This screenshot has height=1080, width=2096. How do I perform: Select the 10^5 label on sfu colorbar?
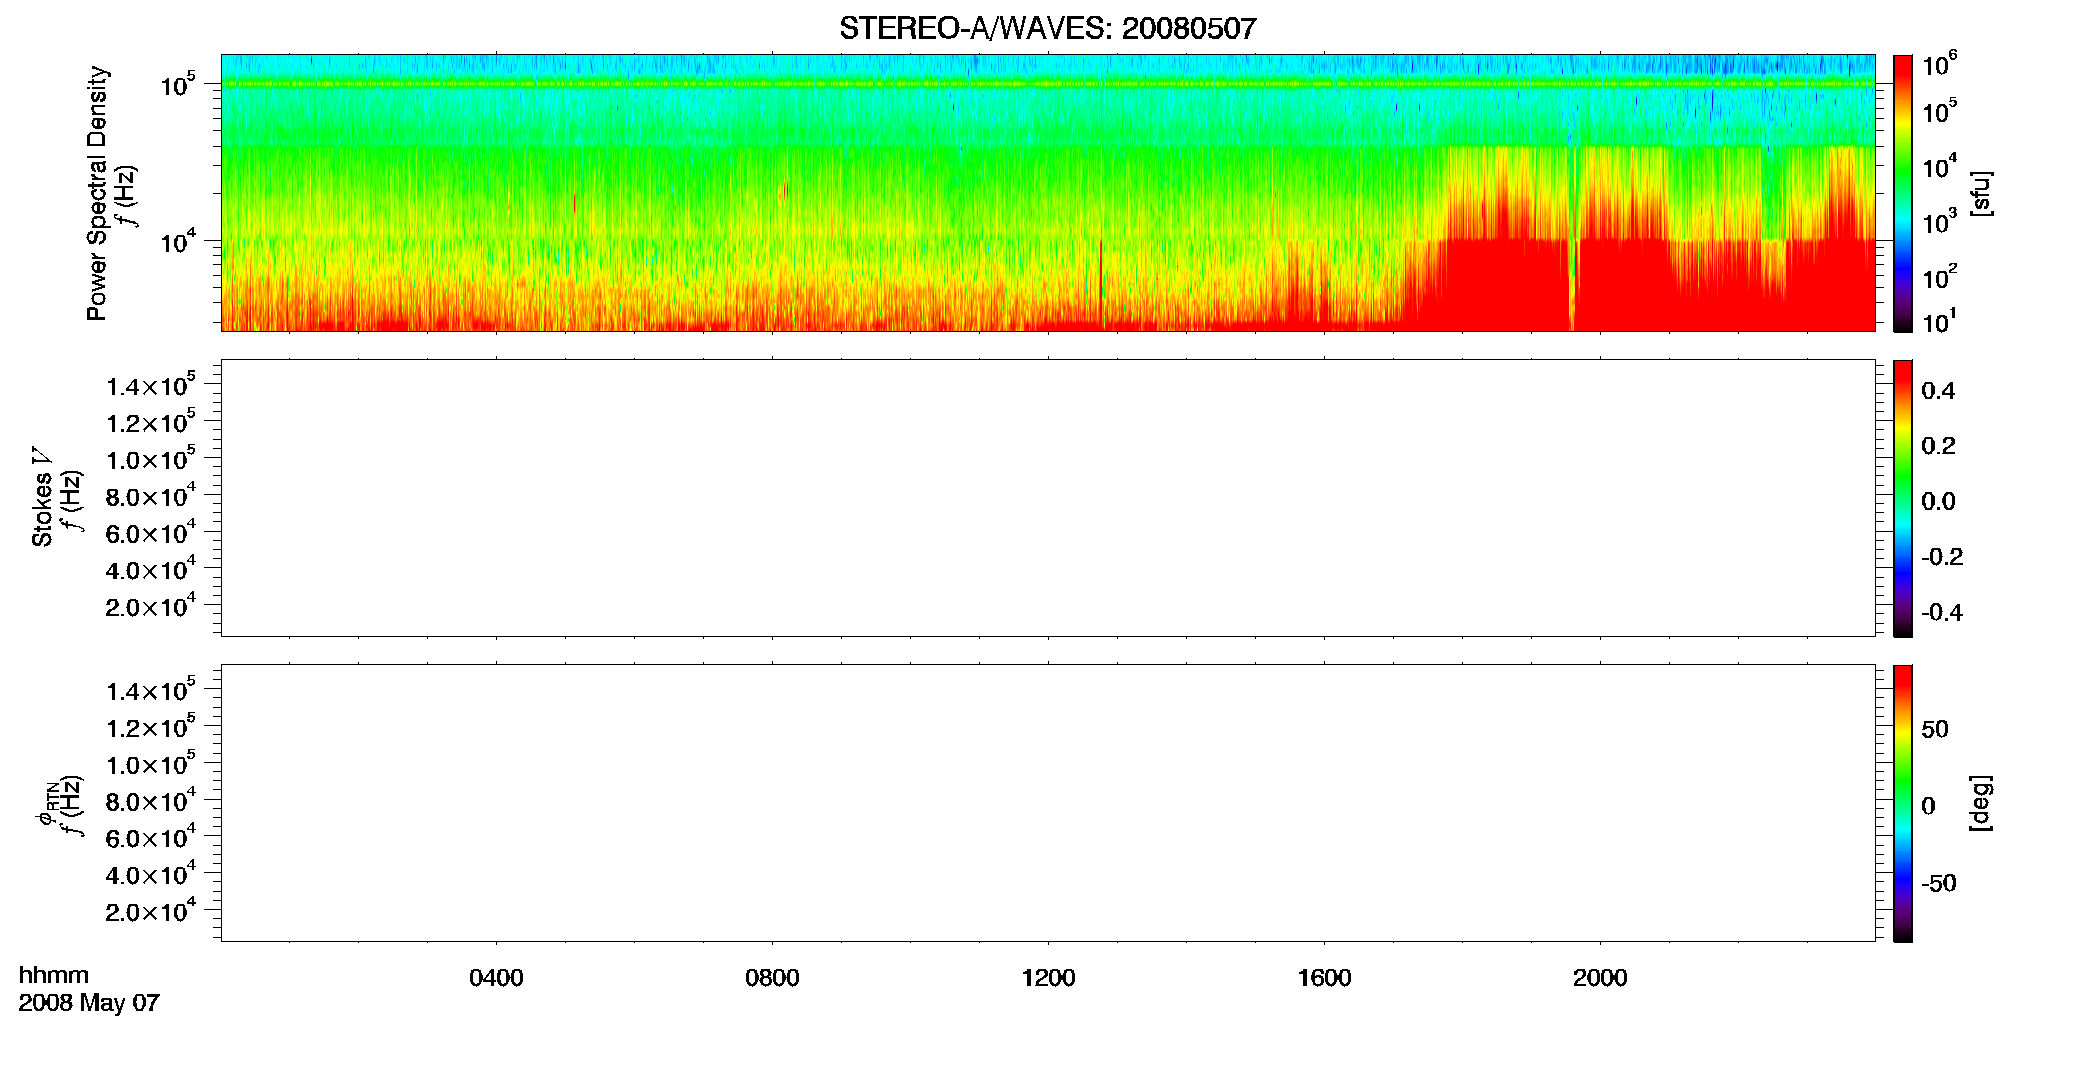coord(1939,110)
